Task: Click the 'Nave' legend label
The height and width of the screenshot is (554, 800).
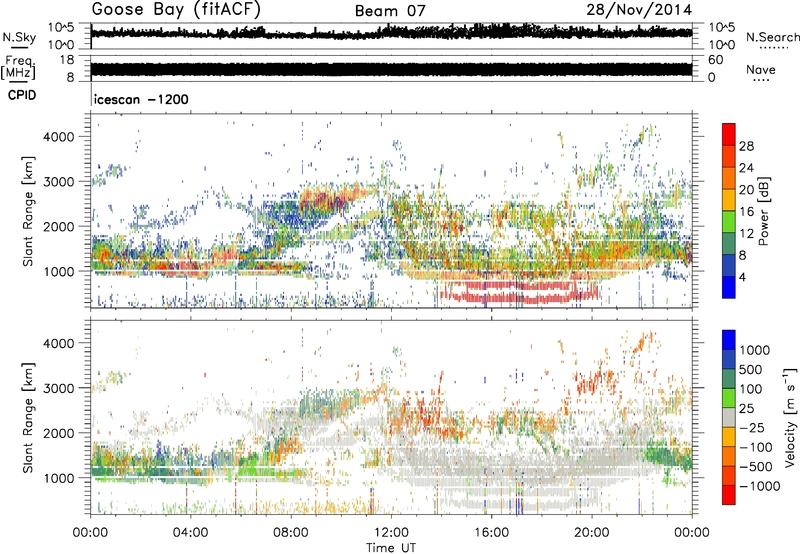Action: coord(761,70)
